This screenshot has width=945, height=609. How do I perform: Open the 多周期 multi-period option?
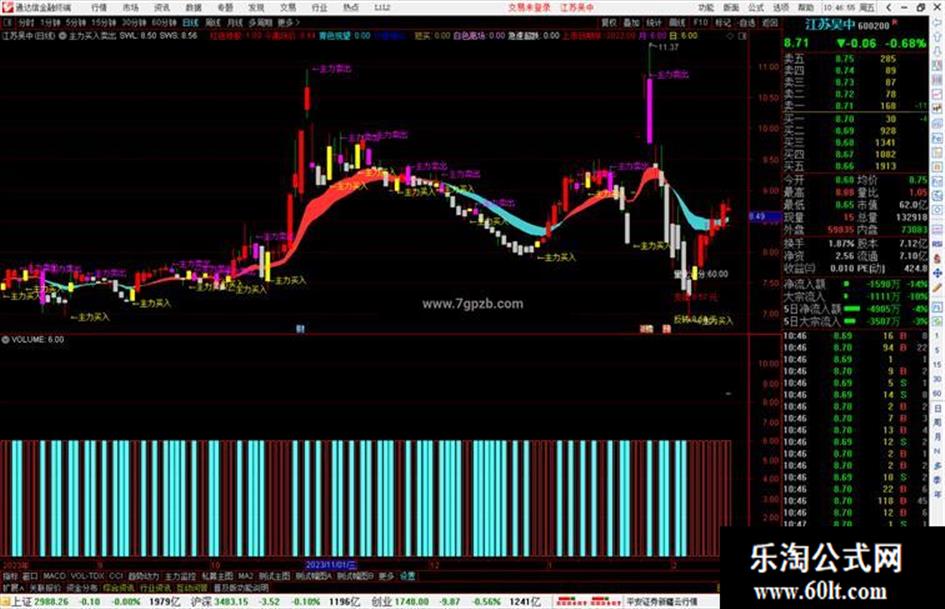(260, 22)
